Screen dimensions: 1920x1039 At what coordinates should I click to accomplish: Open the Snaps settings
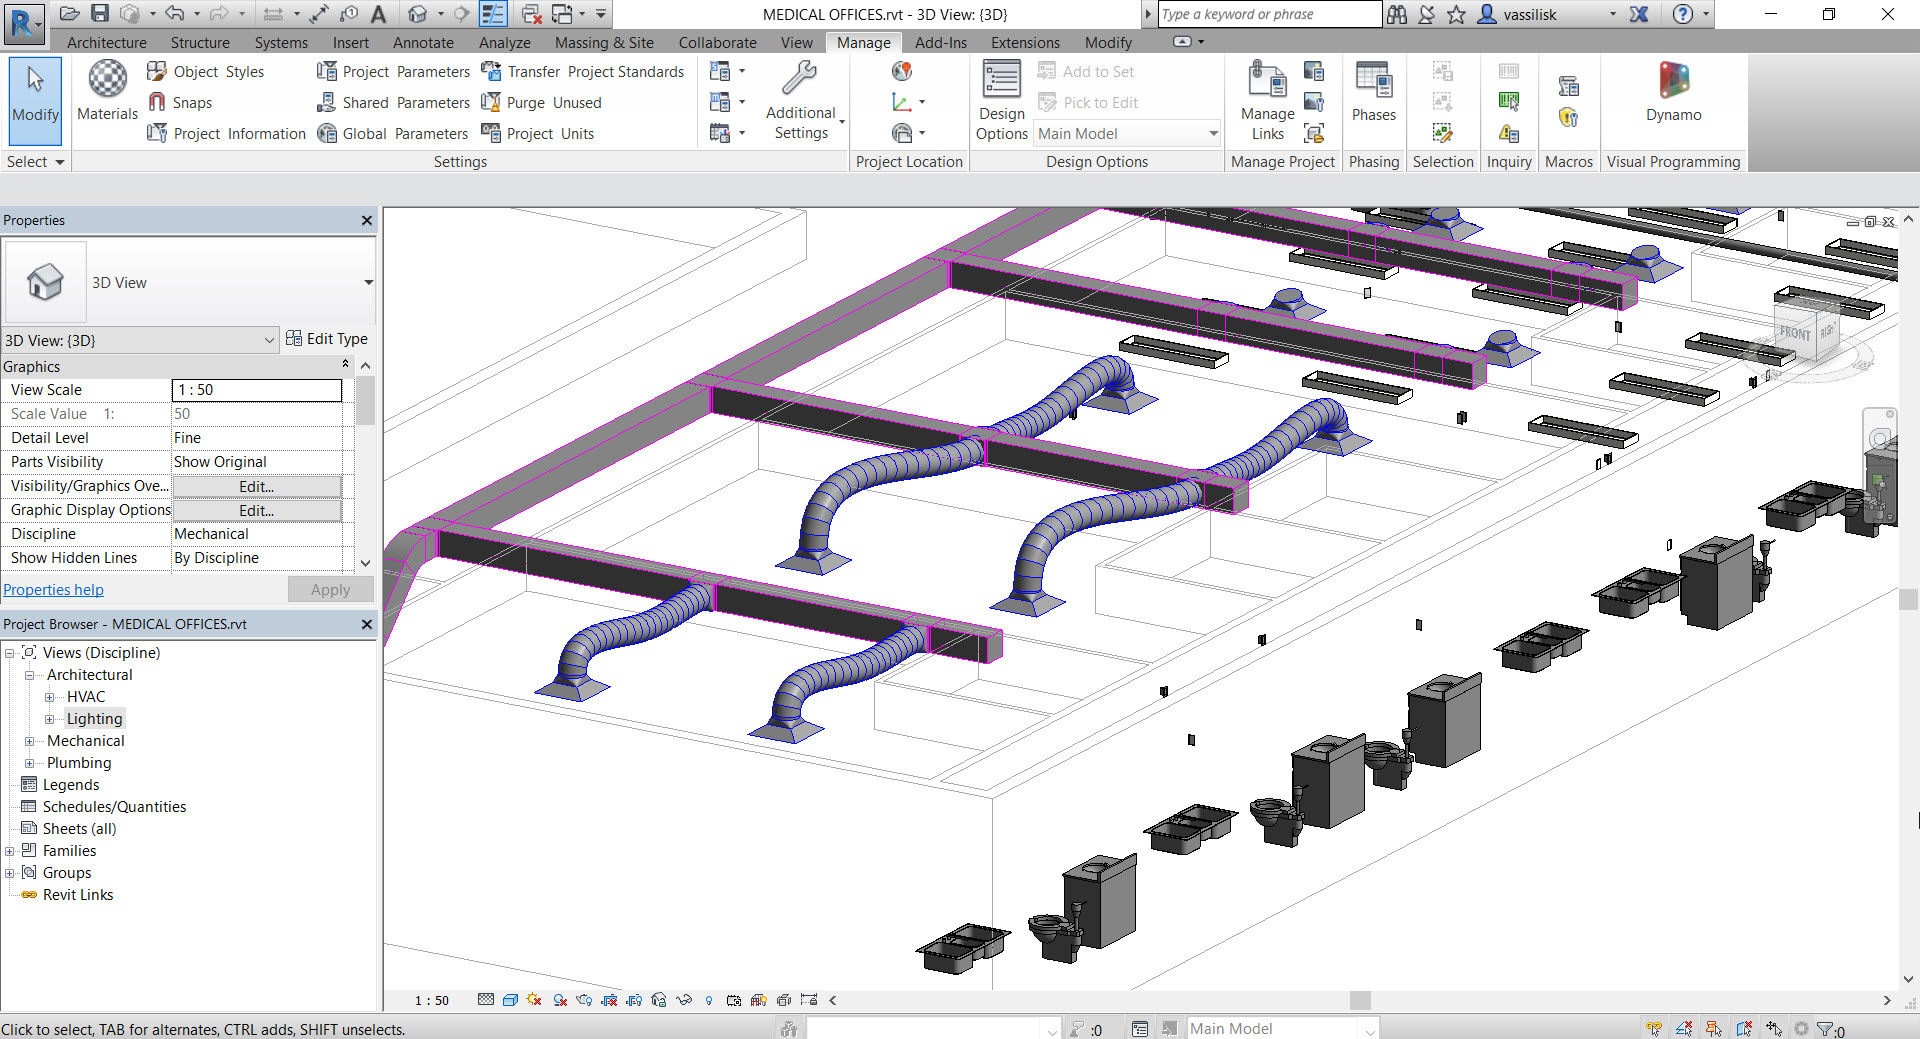tap(180, 102)
